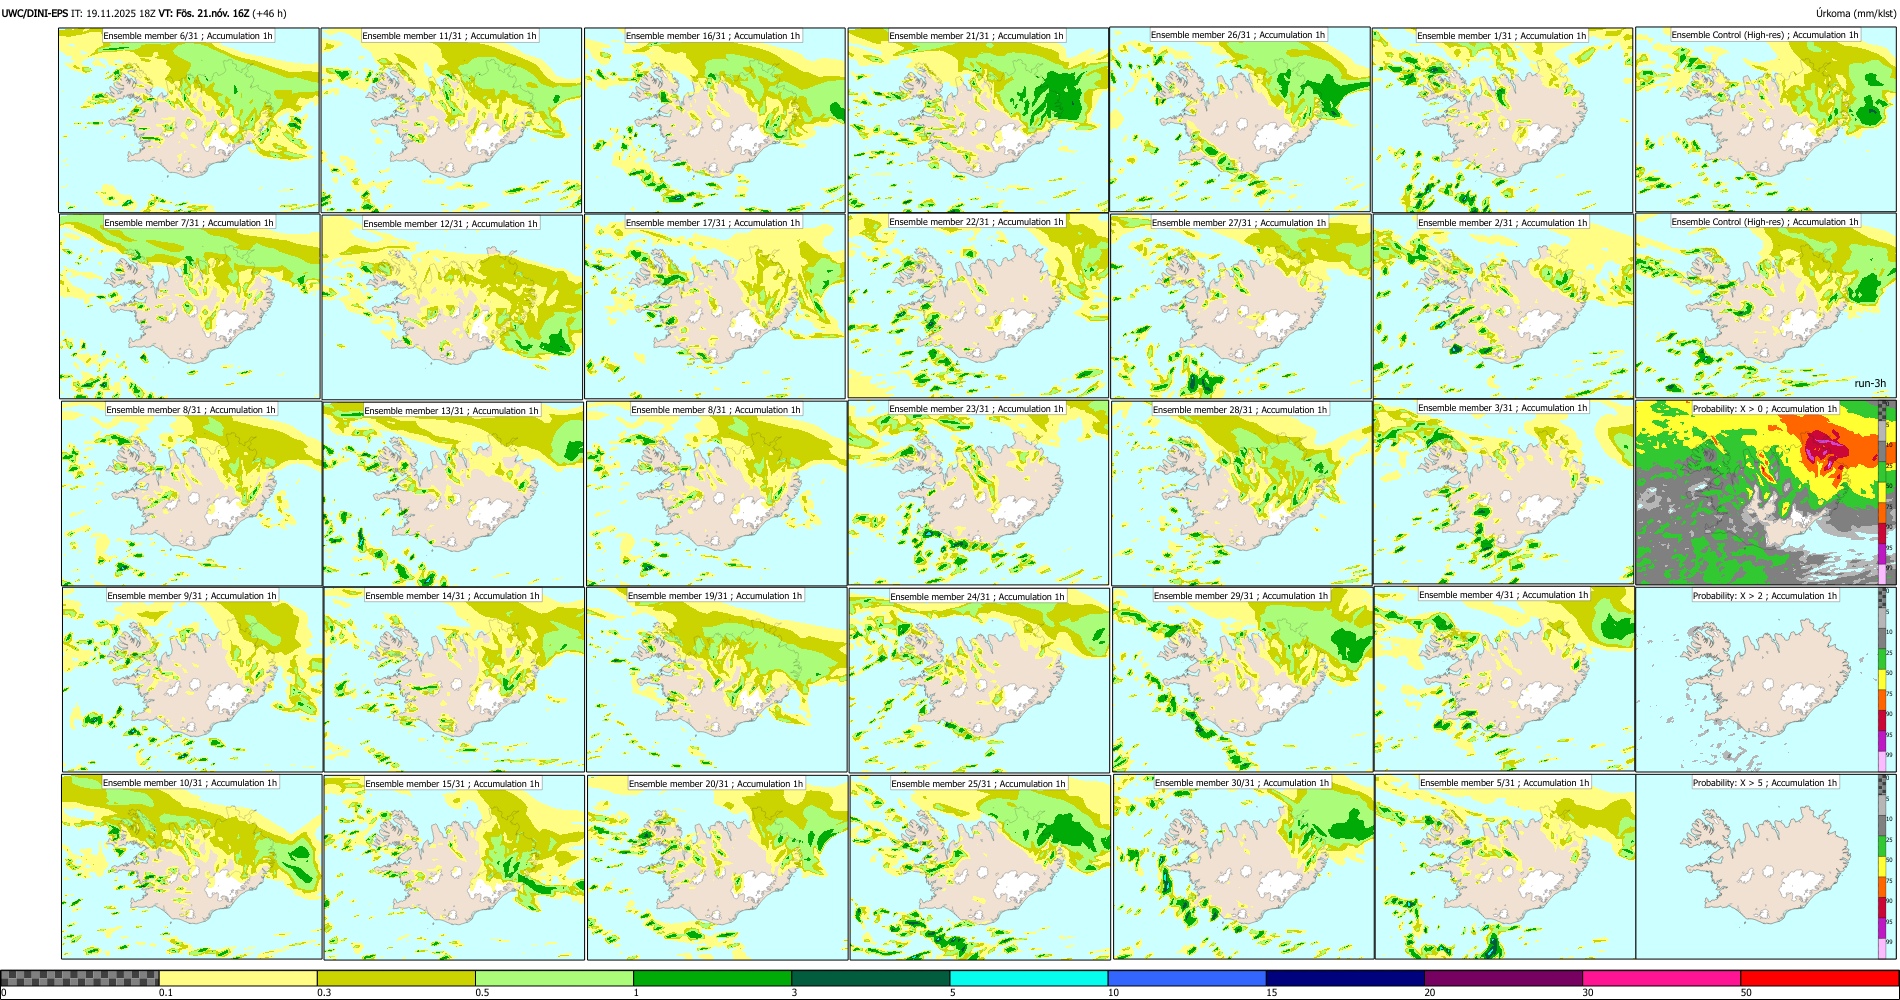Pick the pink 30–50 legend swatch
Viewport: 1900px width, 1000px height.
coord(1661,978)
